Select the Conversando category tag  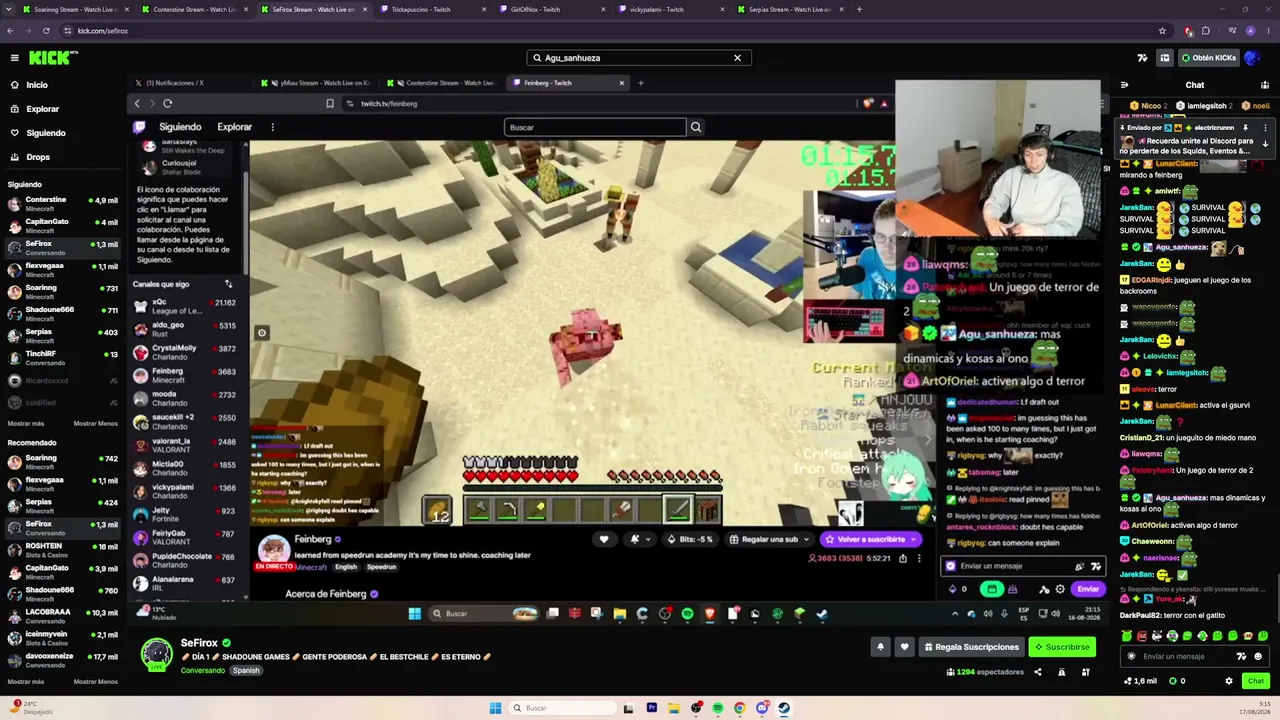click(203, 670)
